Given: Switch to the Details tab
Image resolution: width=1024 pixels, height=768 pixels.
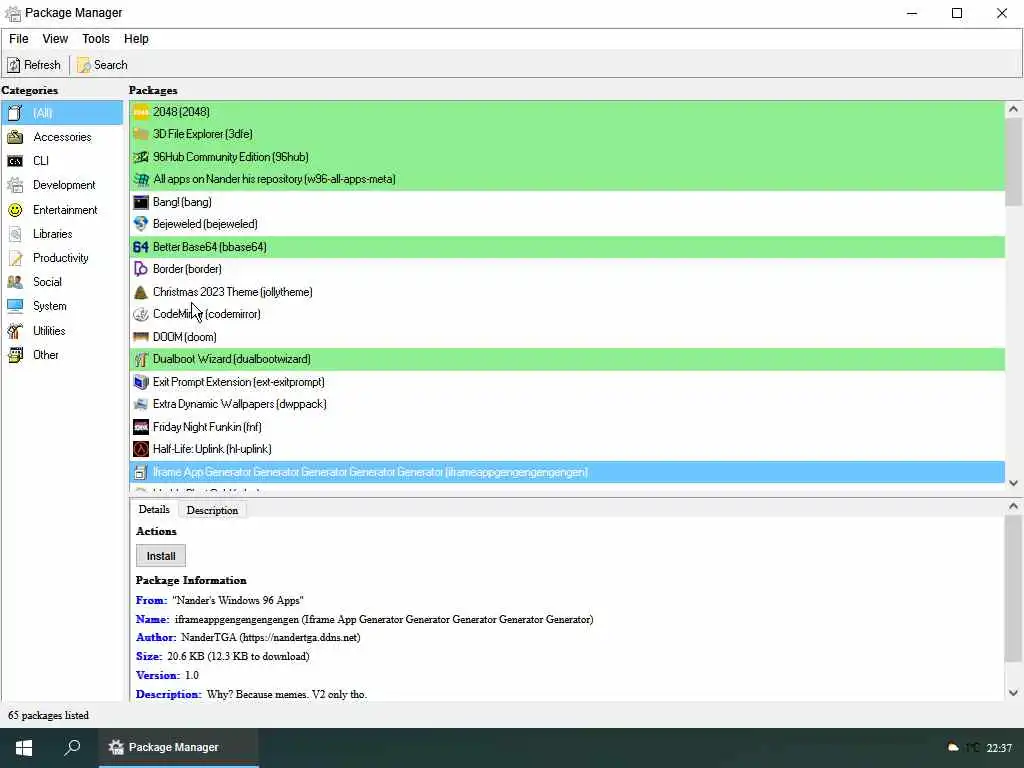Looking at the screenshot, I should tap(154, 509).
